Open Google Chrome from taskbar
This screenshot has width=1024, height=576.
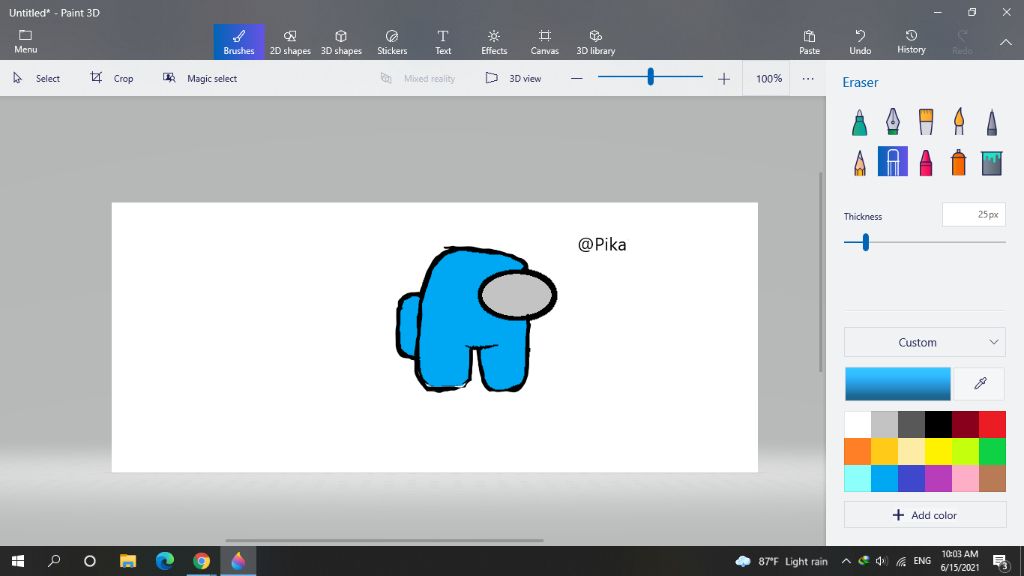(x=201, y=561)
